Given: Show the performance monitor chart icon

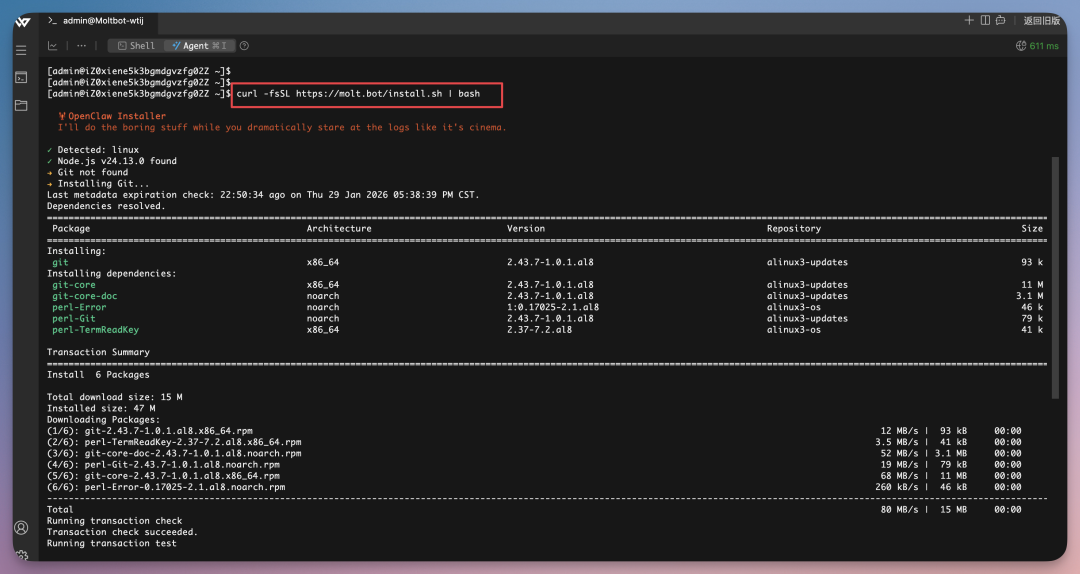Looking at the screenshot, I should tap(53, 46).
